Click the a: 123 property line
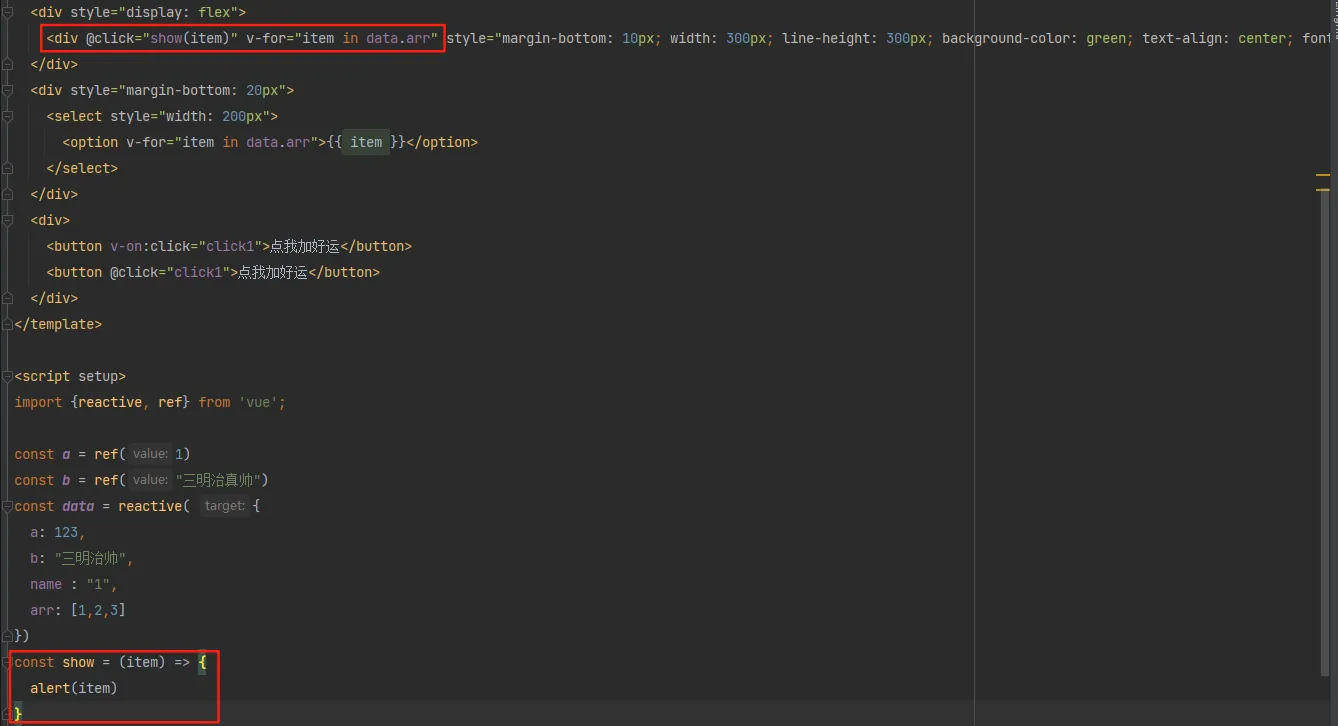The image size is (1338, 726). (x=58, y=532)
